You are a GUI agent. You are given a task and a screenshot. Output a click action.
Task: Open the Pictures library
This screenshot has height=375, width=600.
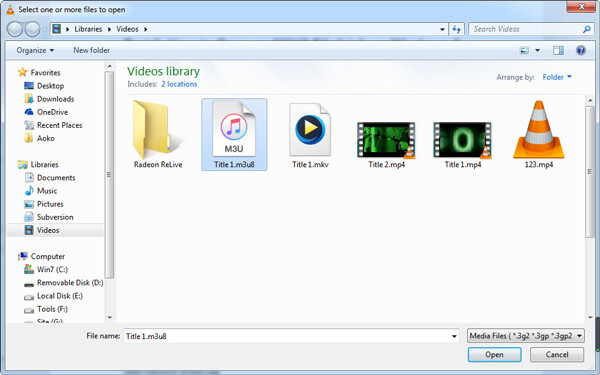50,204
